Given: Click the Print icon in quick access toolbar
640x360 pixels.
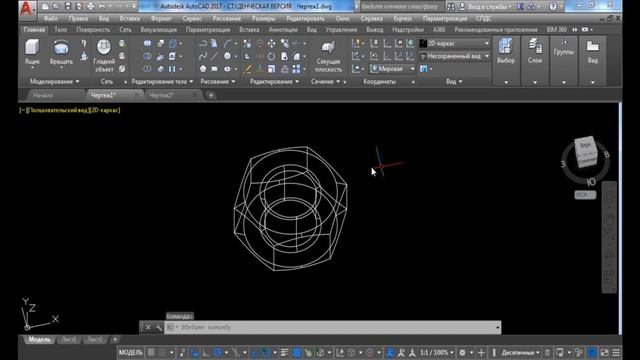Looking at the screenshot, I should 91,7.
